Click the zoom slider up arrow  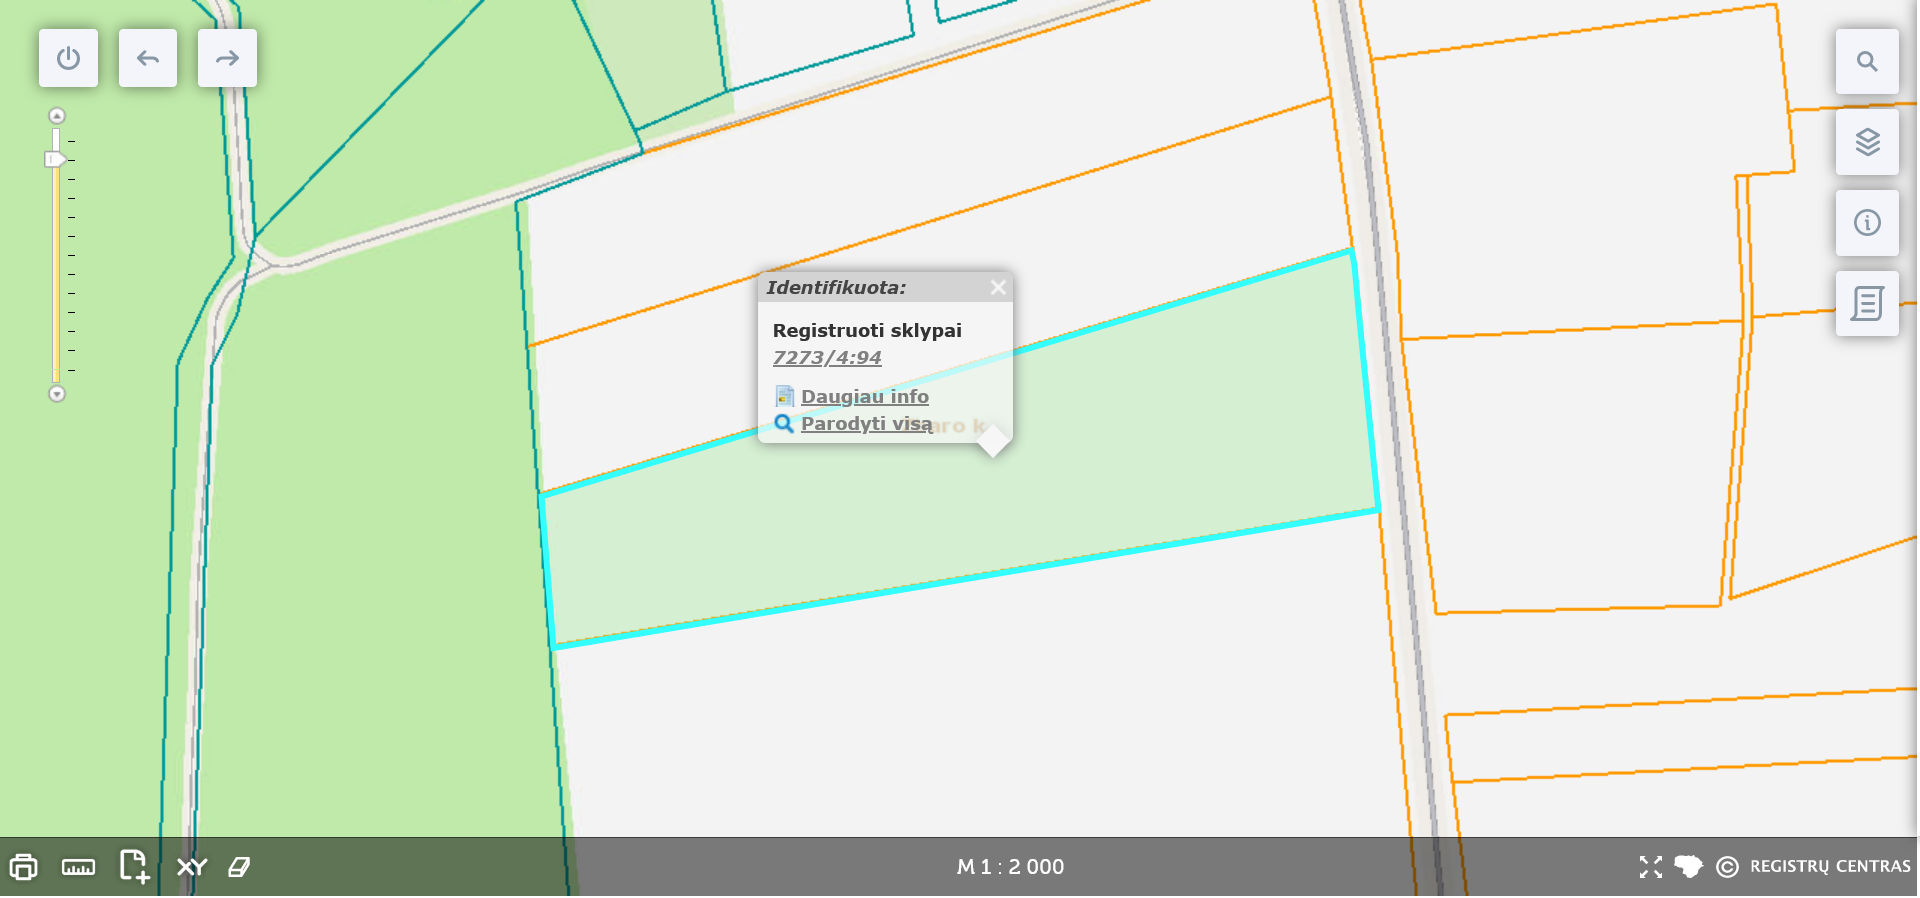(57, 116)
